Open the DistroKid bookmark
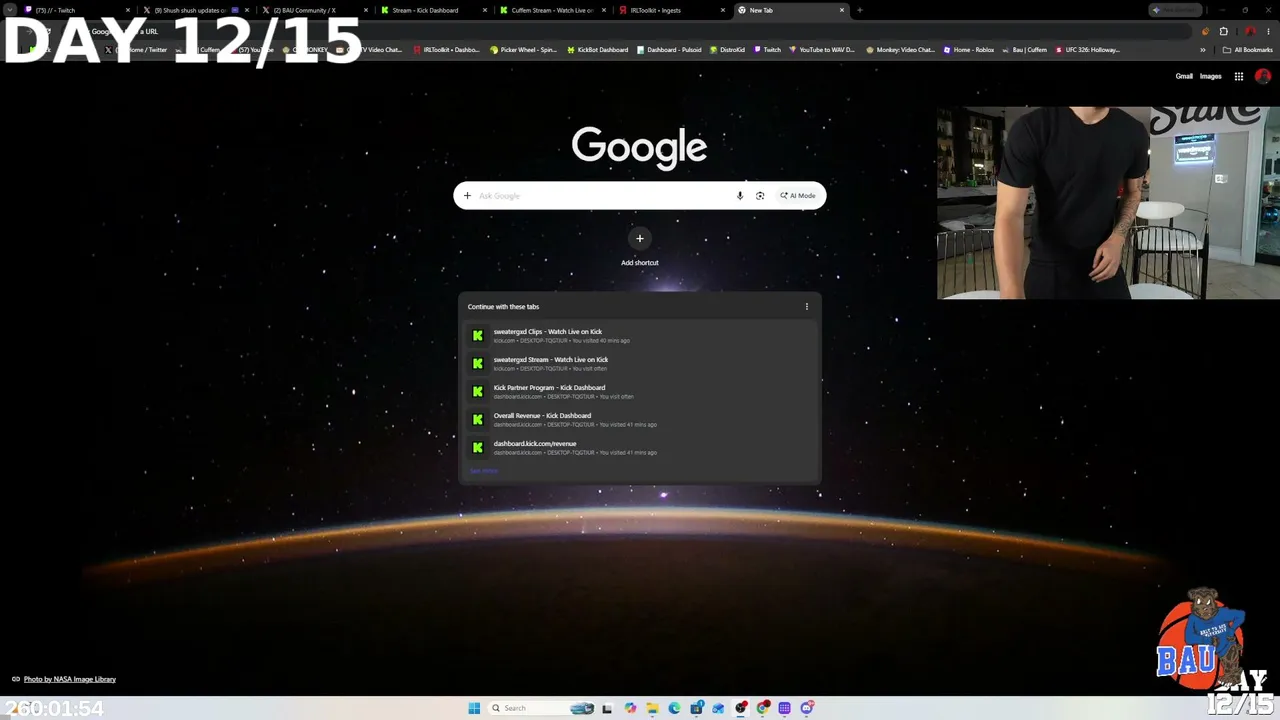Image resolution: width=1280 pixels, height=720 pixels. [x=727, y=50]
